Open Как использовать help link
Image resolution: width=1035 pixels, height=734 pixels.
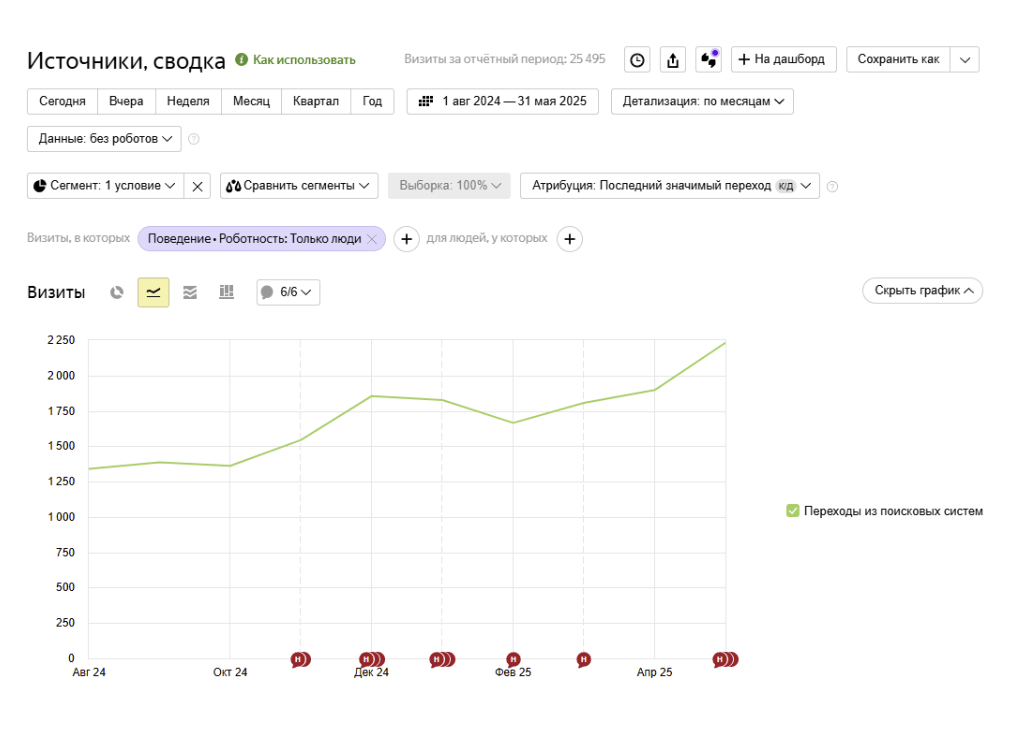click(304, 60)
